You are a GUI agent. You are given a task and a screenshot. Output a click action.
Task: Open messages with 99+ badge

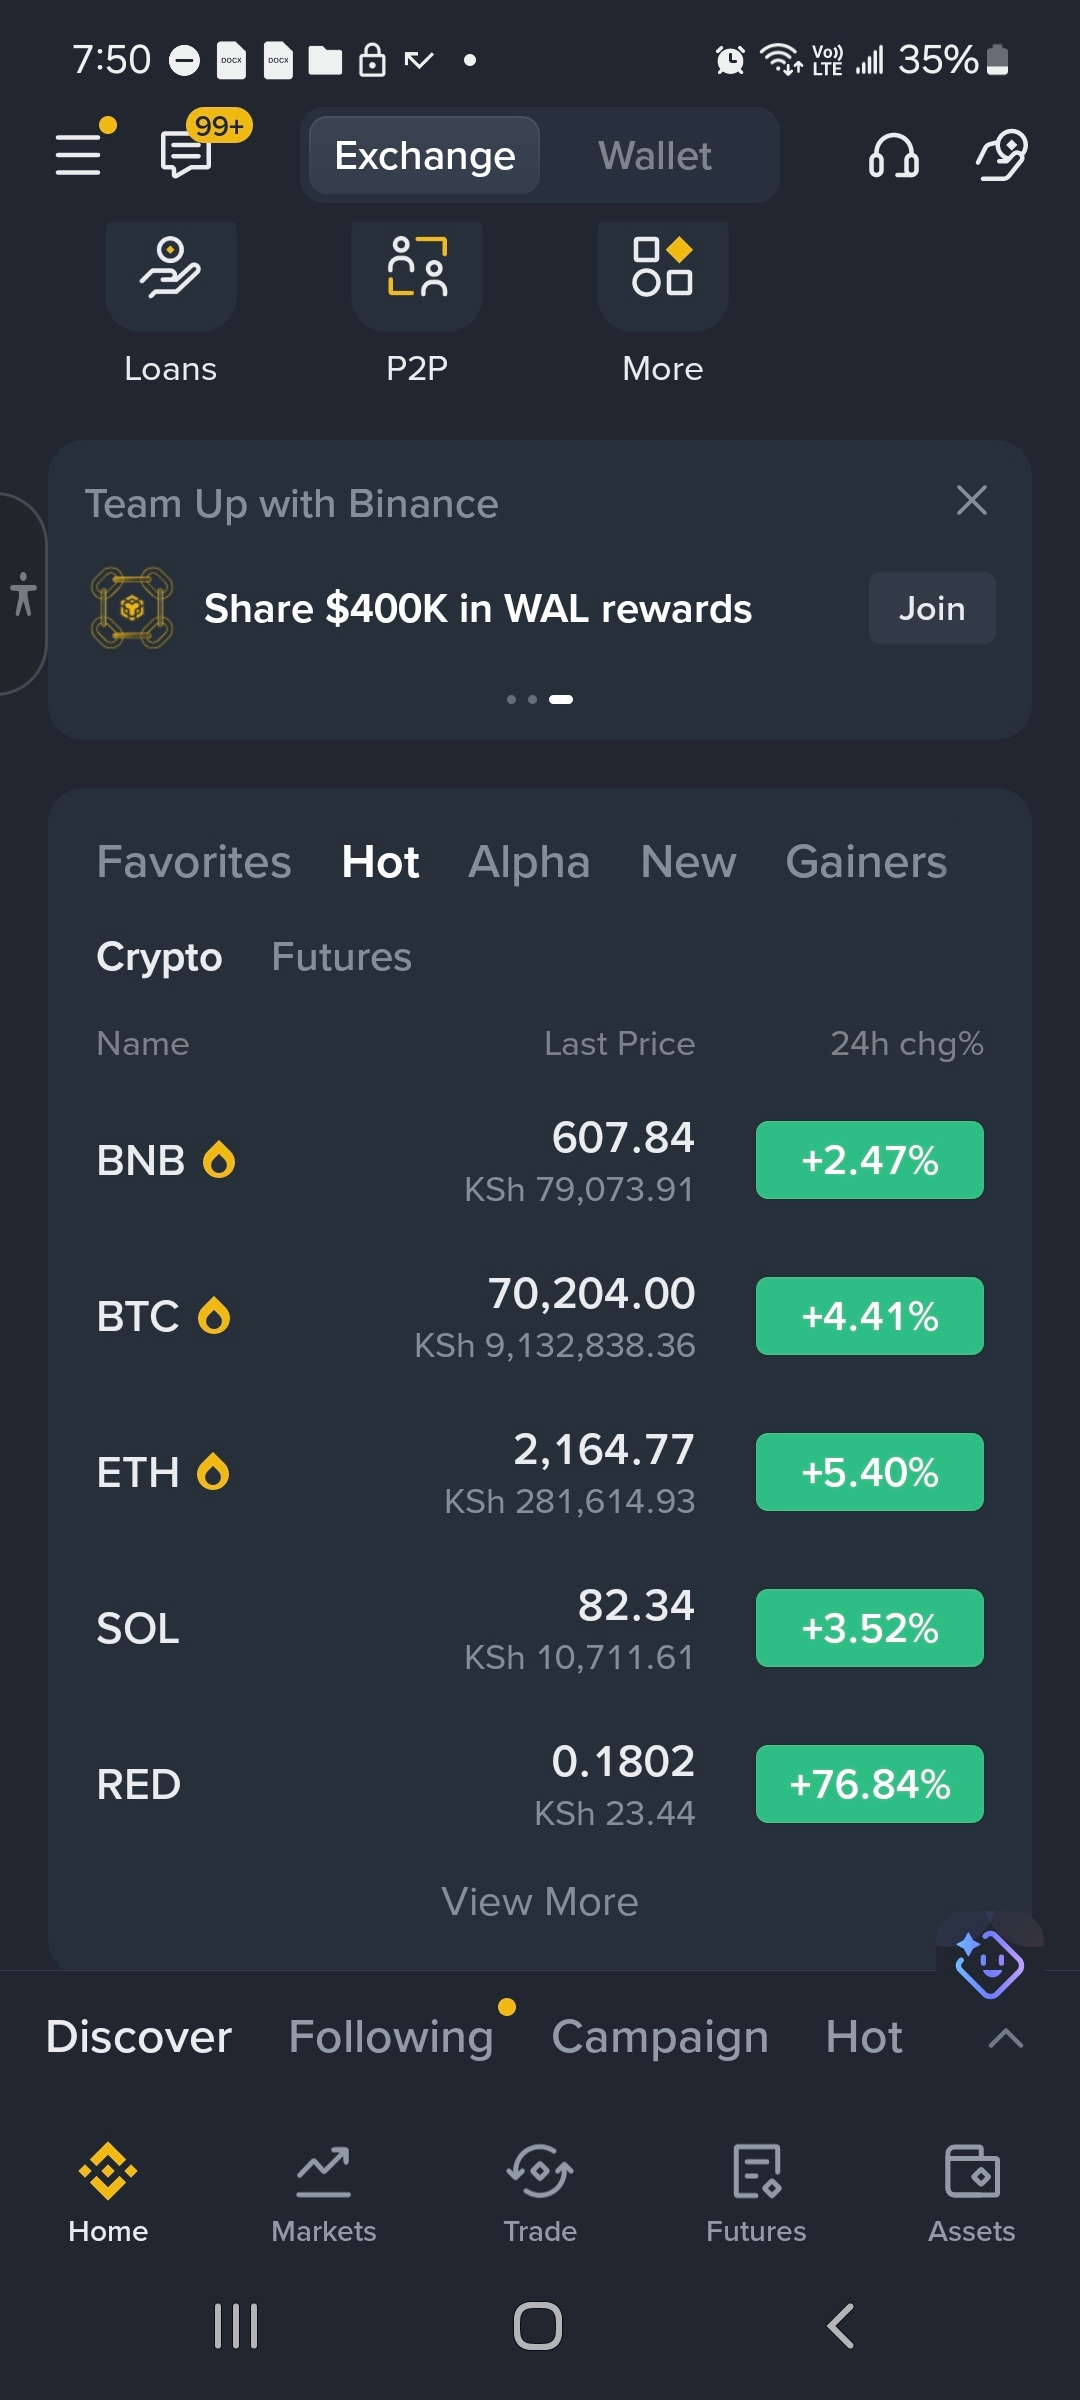coord(187,155)
